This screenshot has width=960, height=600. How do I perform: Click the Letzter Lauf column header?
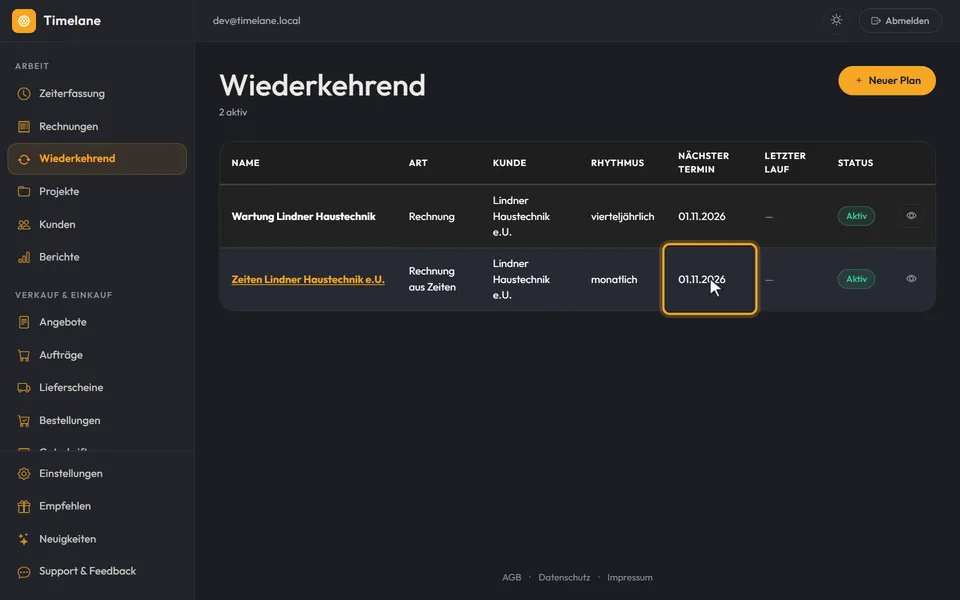(785, 163)
